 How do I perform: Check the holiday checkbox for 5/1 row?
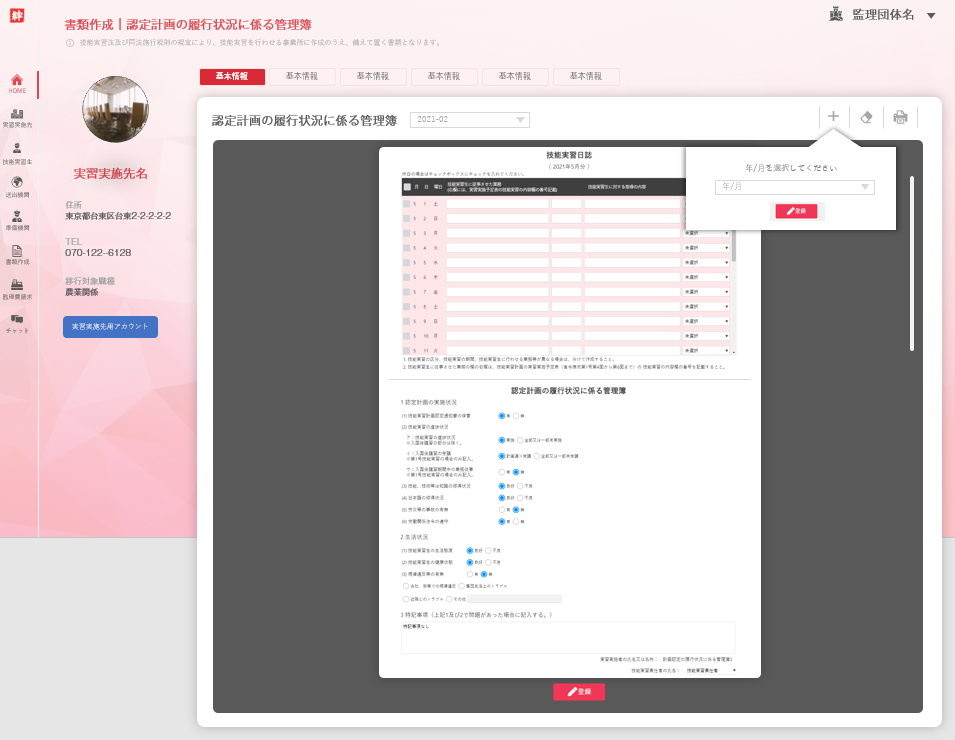click(406, 204)
